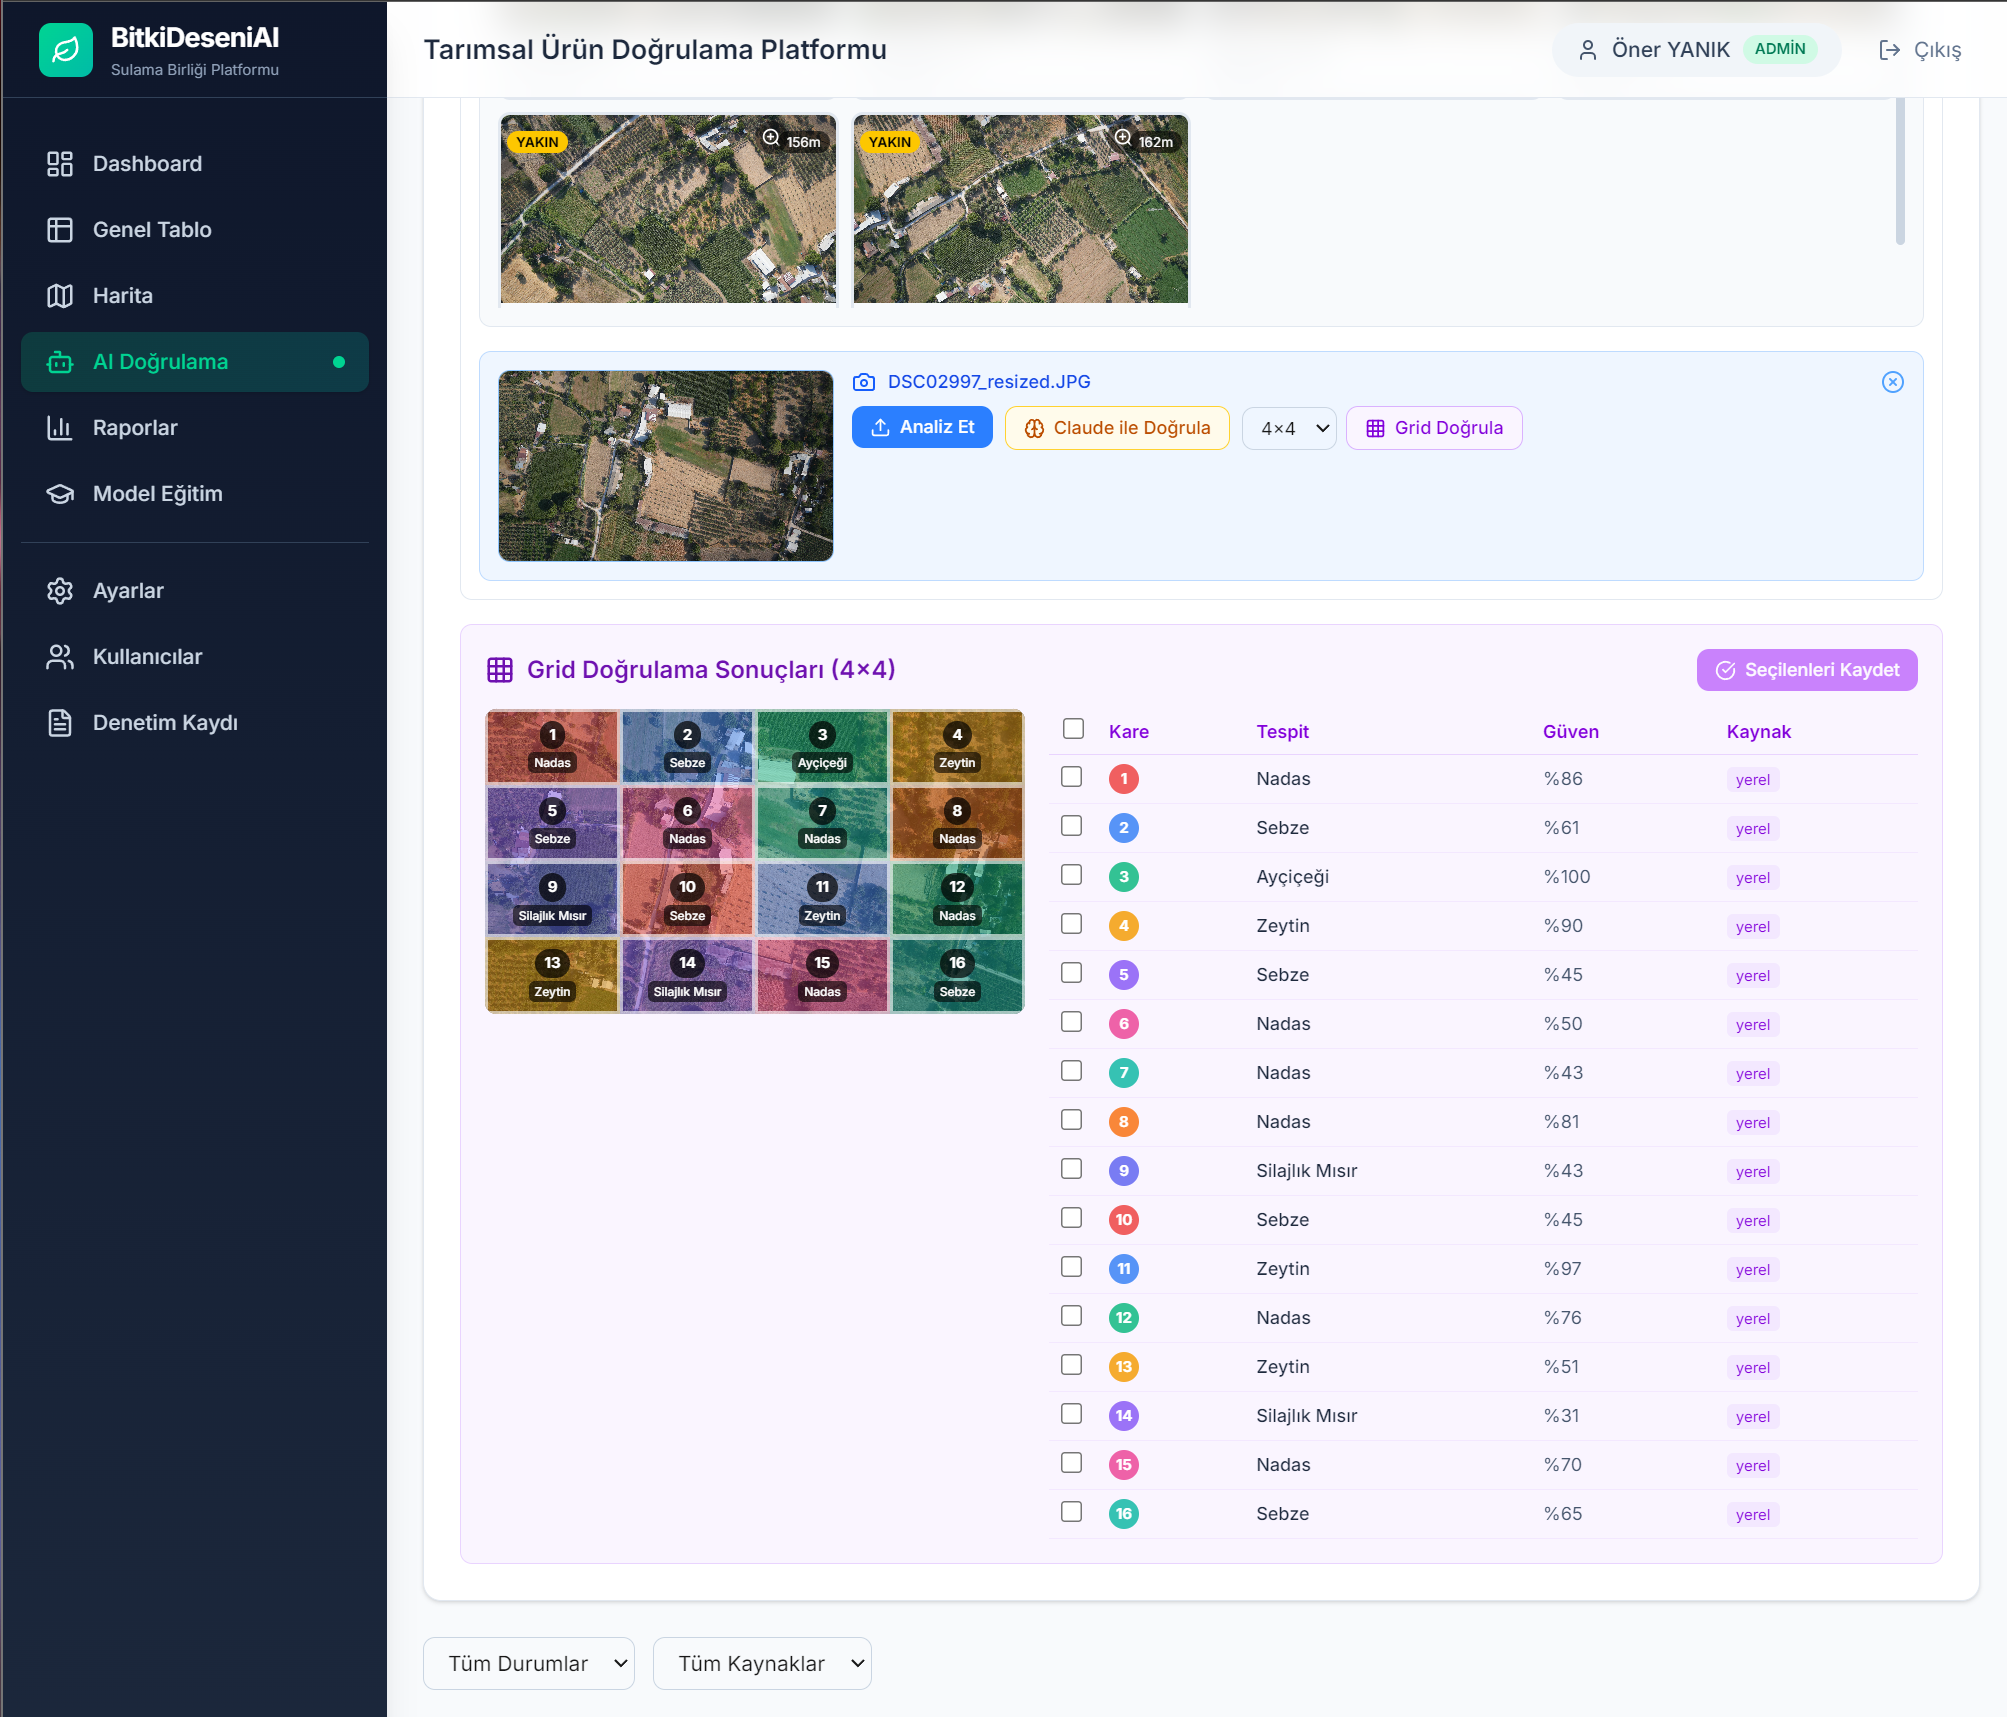This screenshot has height=1717, width=2007.
Task: Check the row 4 Zeytin checkbox
Action: [x=1072, y=924]
